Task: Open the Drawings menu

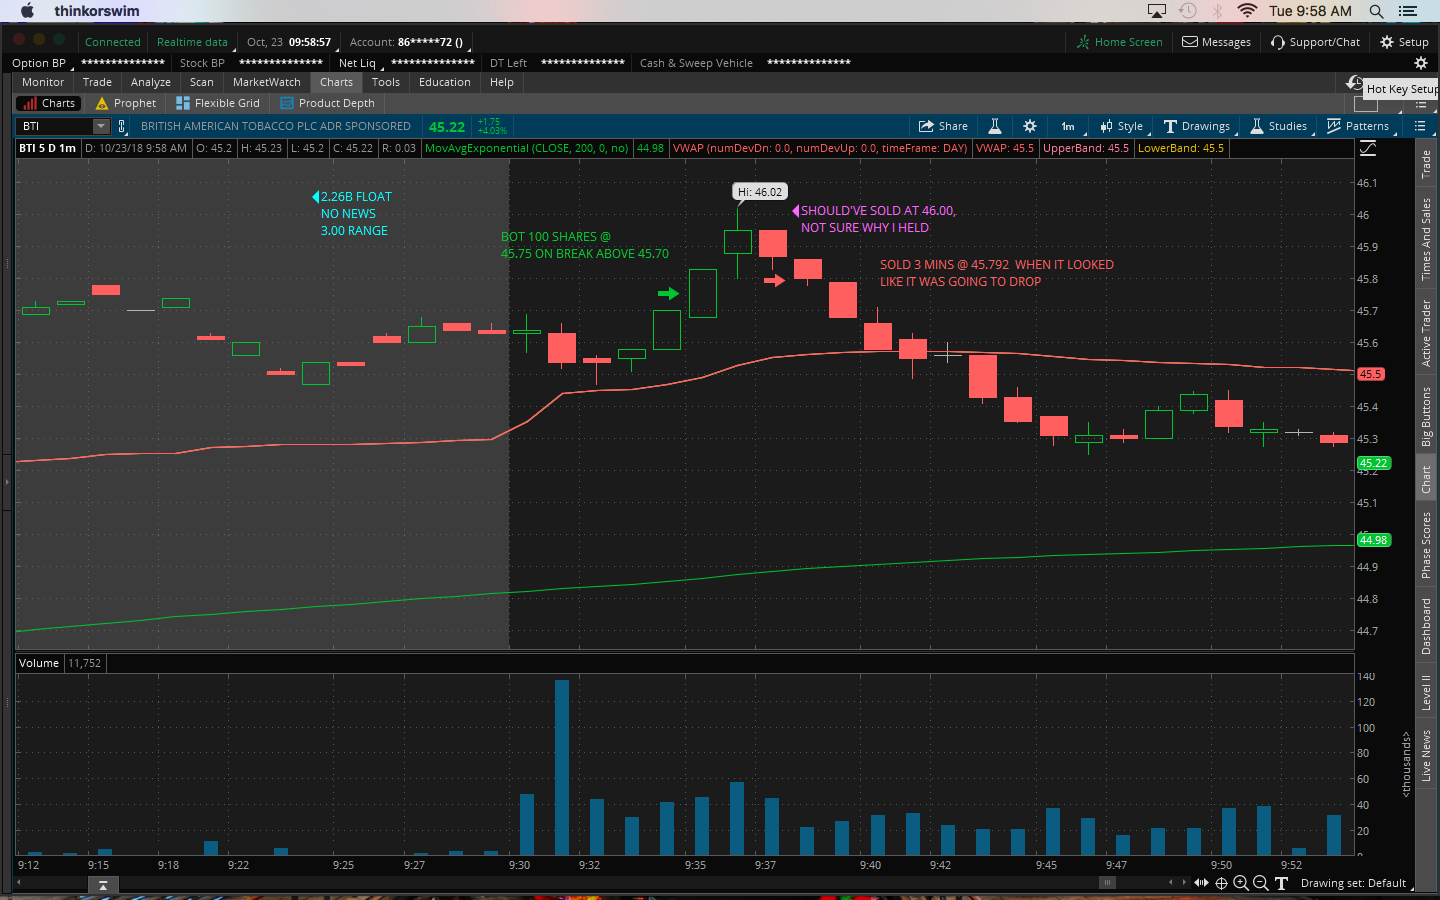Action: (x=1196, y=126)
